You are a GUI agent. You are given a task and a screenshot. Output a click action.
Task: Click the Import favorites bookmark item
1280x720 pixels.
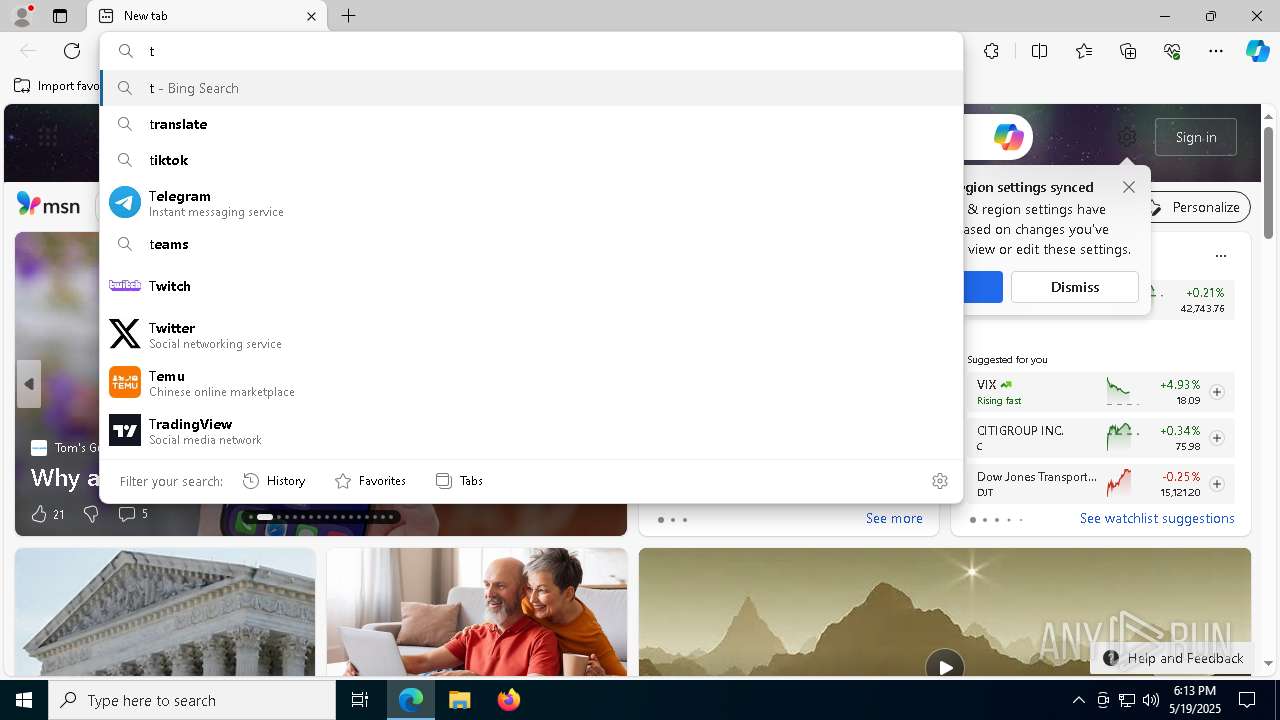tap(56, 86)
